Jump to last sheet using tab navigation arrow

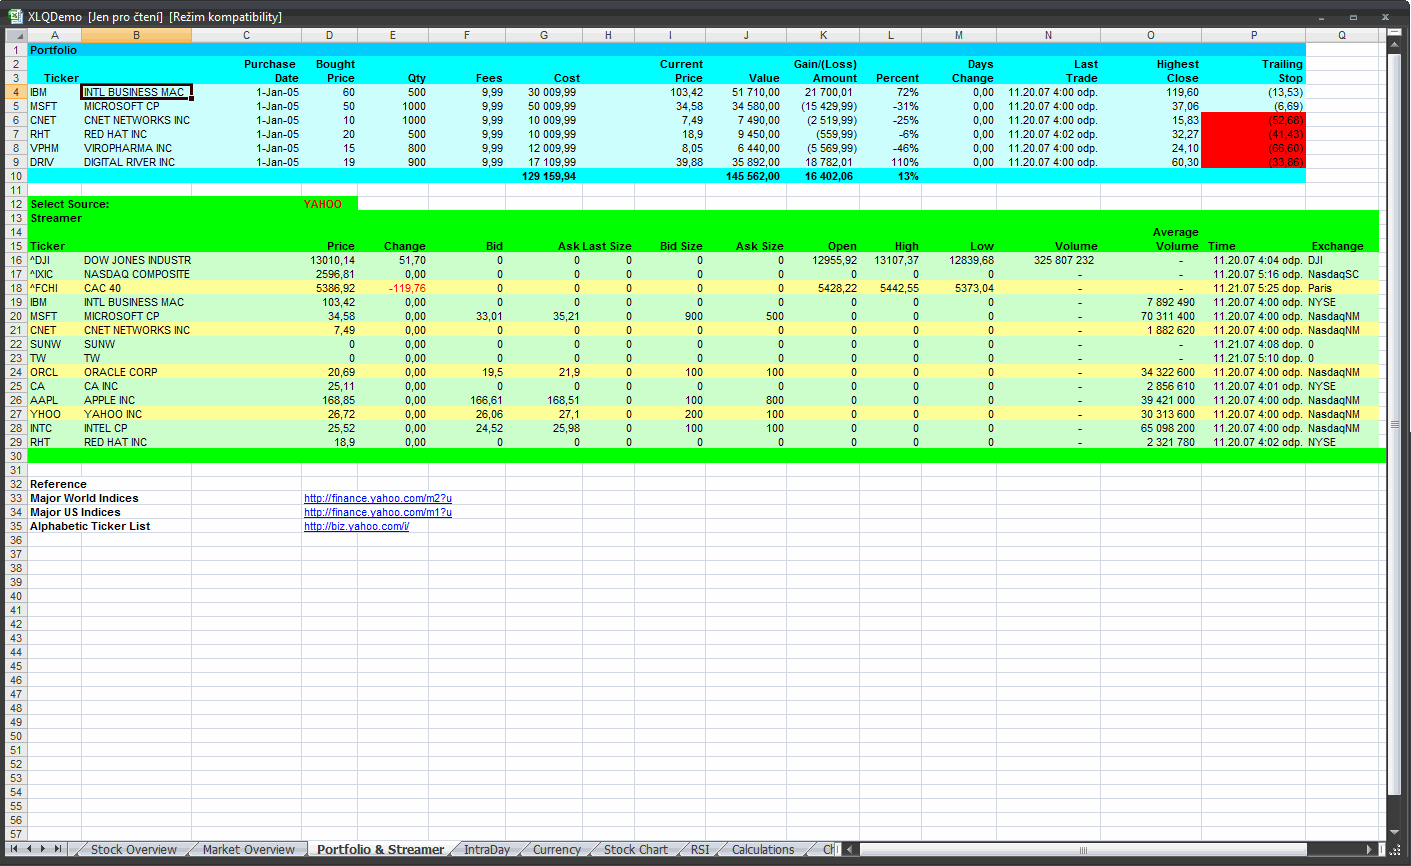coord(58,849)
